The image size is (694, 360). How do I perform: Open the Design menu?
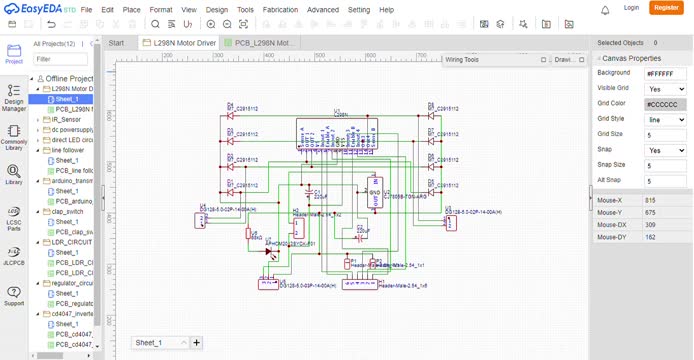pos(217,10)
